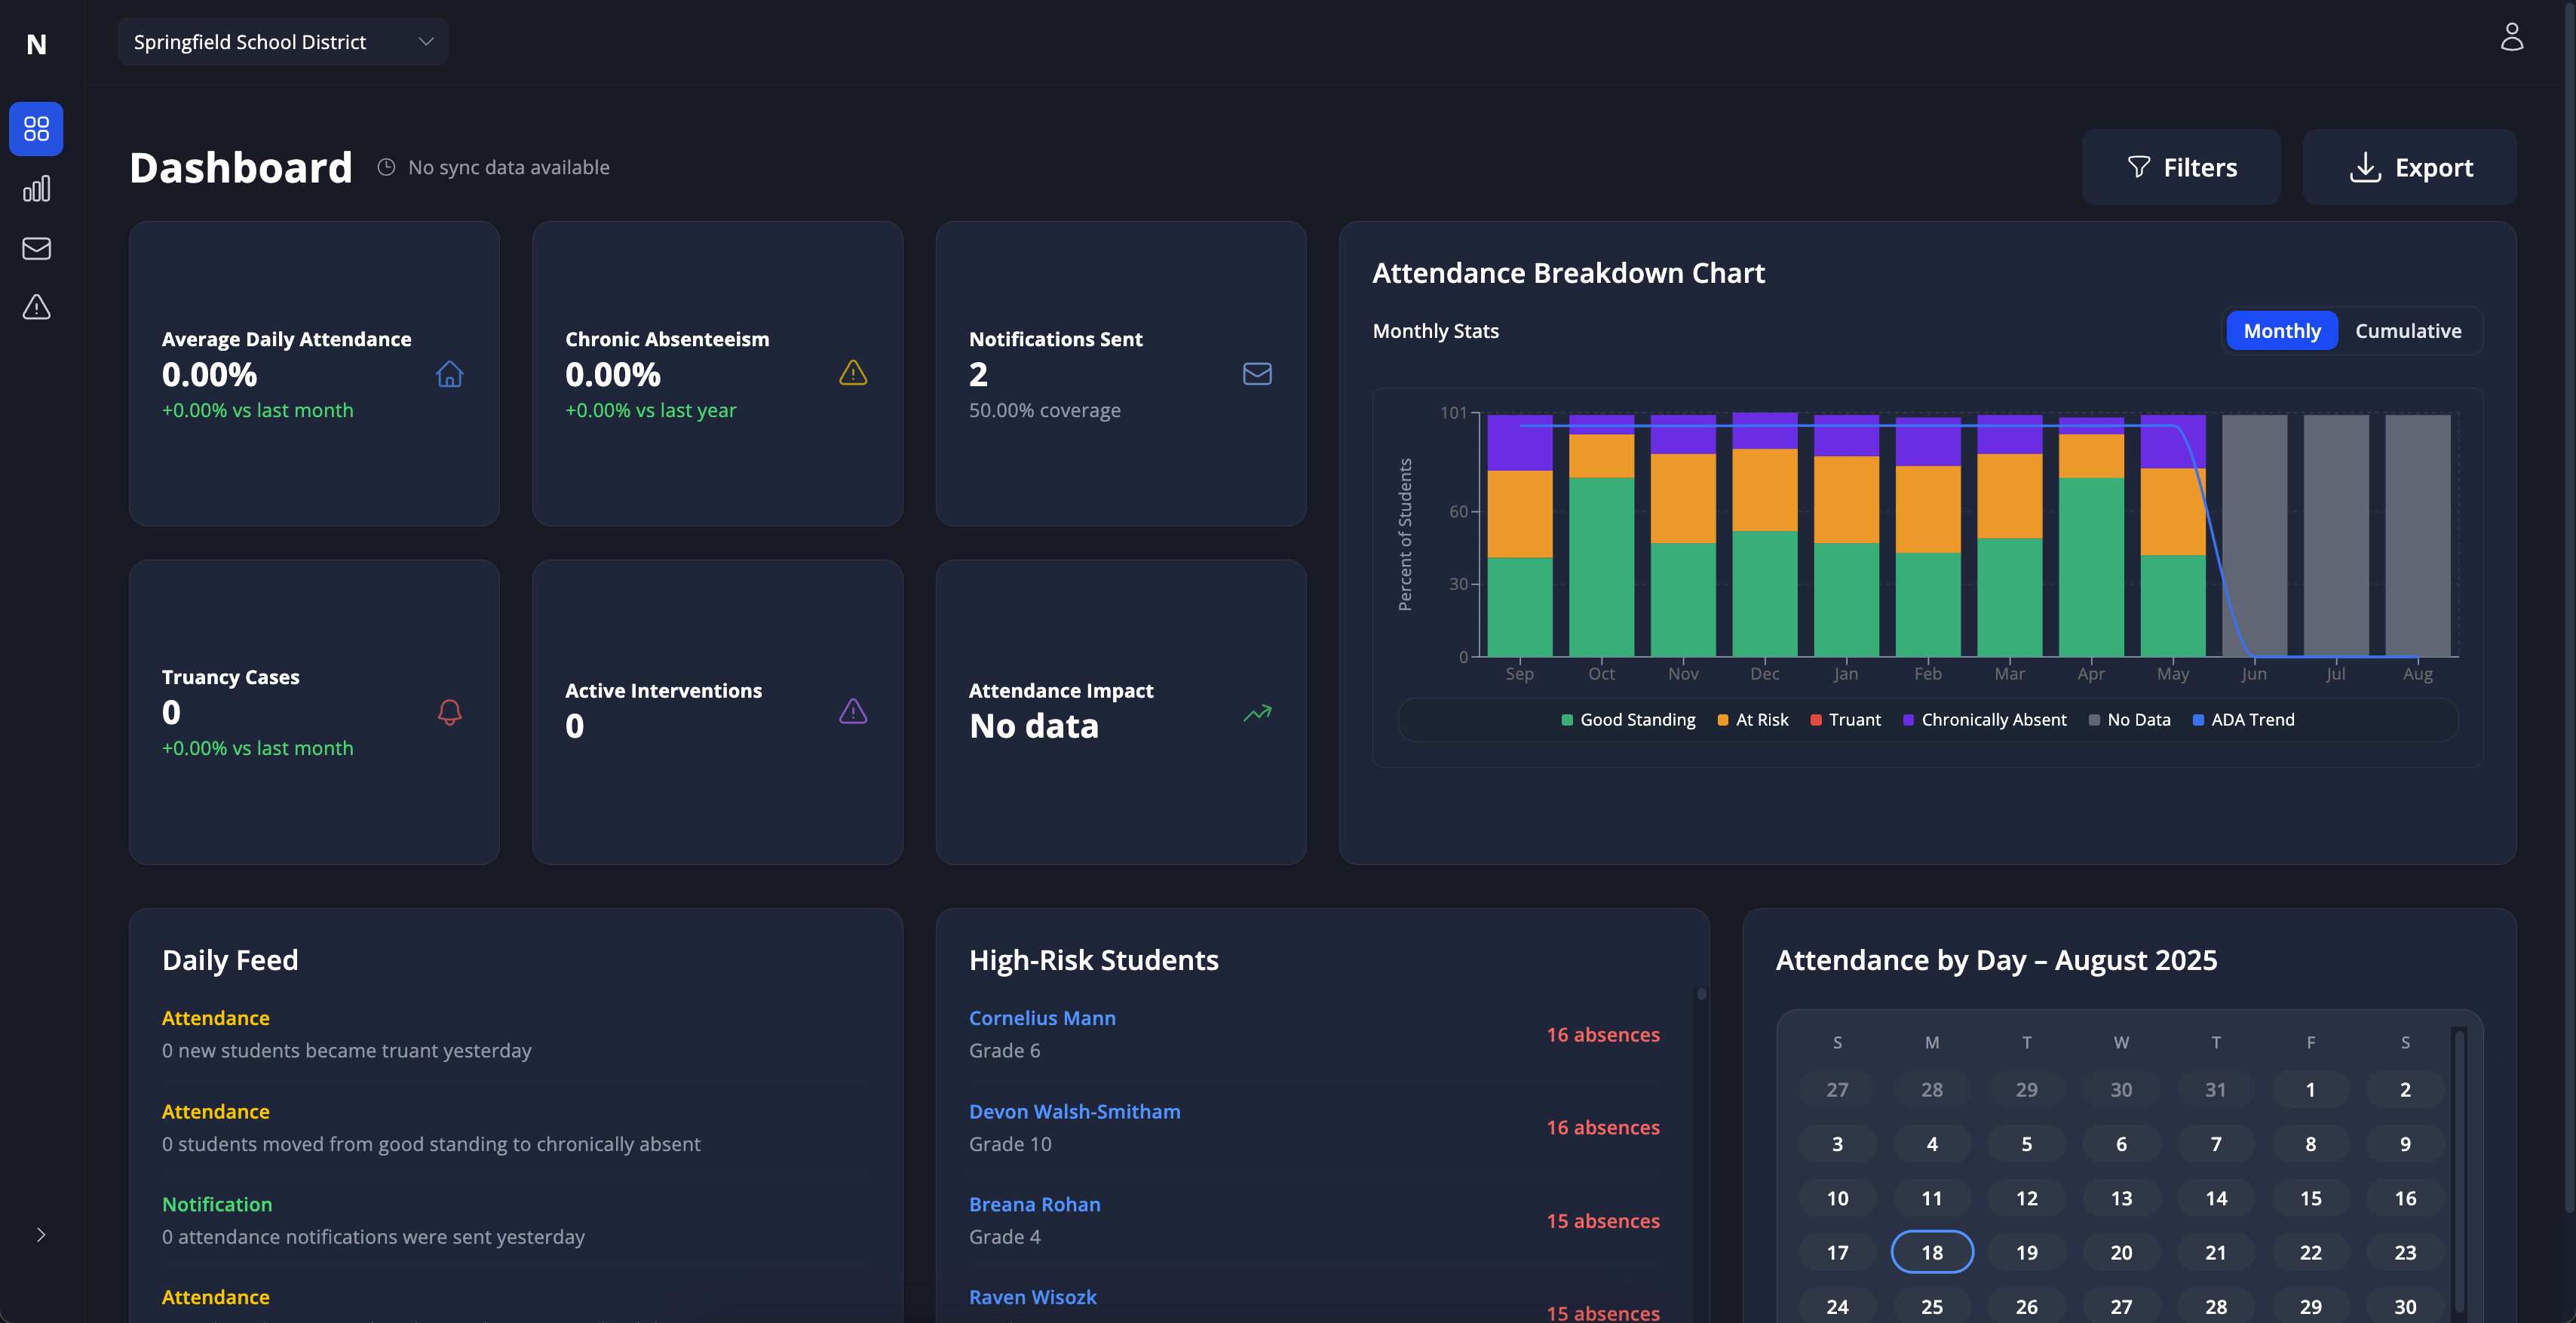Image resolution: width=2576 pixels, height=1323 pixels.
Task: Open the mail sidebar icon
Action: tap(36, 248)
